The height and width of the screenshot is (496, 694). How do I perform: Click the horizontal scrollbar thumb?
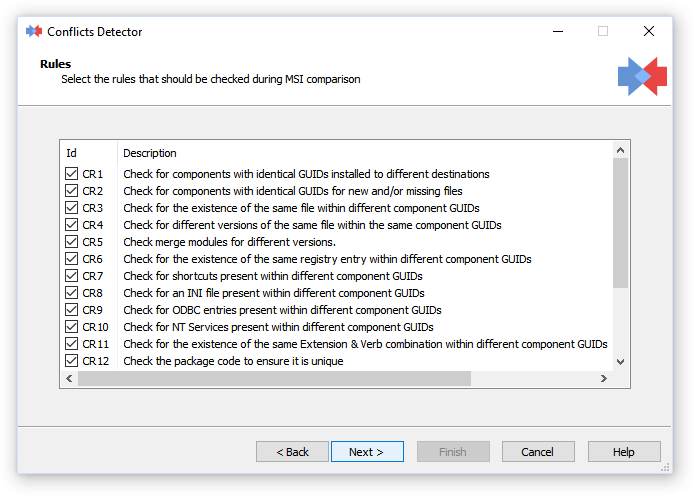pos(274,378)
